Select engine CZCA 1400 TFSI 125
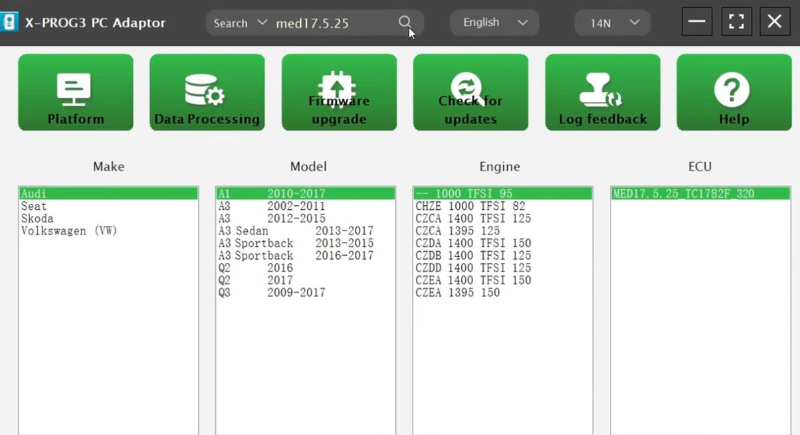The width and height of the screenshot is (800, 435). (503, 218)
